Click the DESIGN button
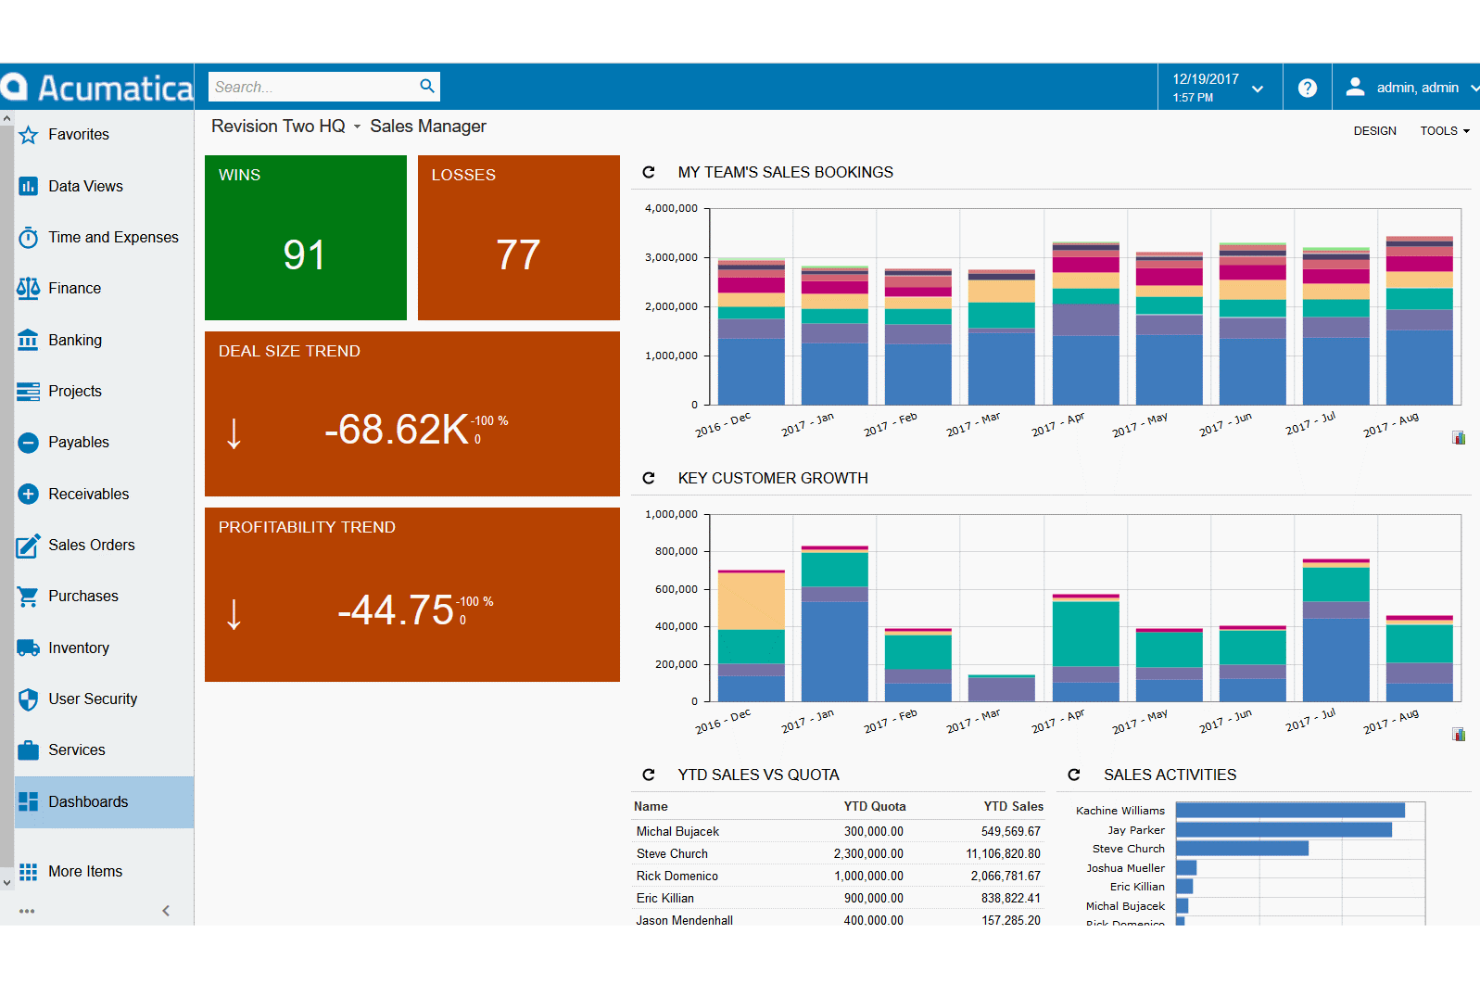Image resolution: width=1480 pixels, height=987 pixels. coord(1375,131)
